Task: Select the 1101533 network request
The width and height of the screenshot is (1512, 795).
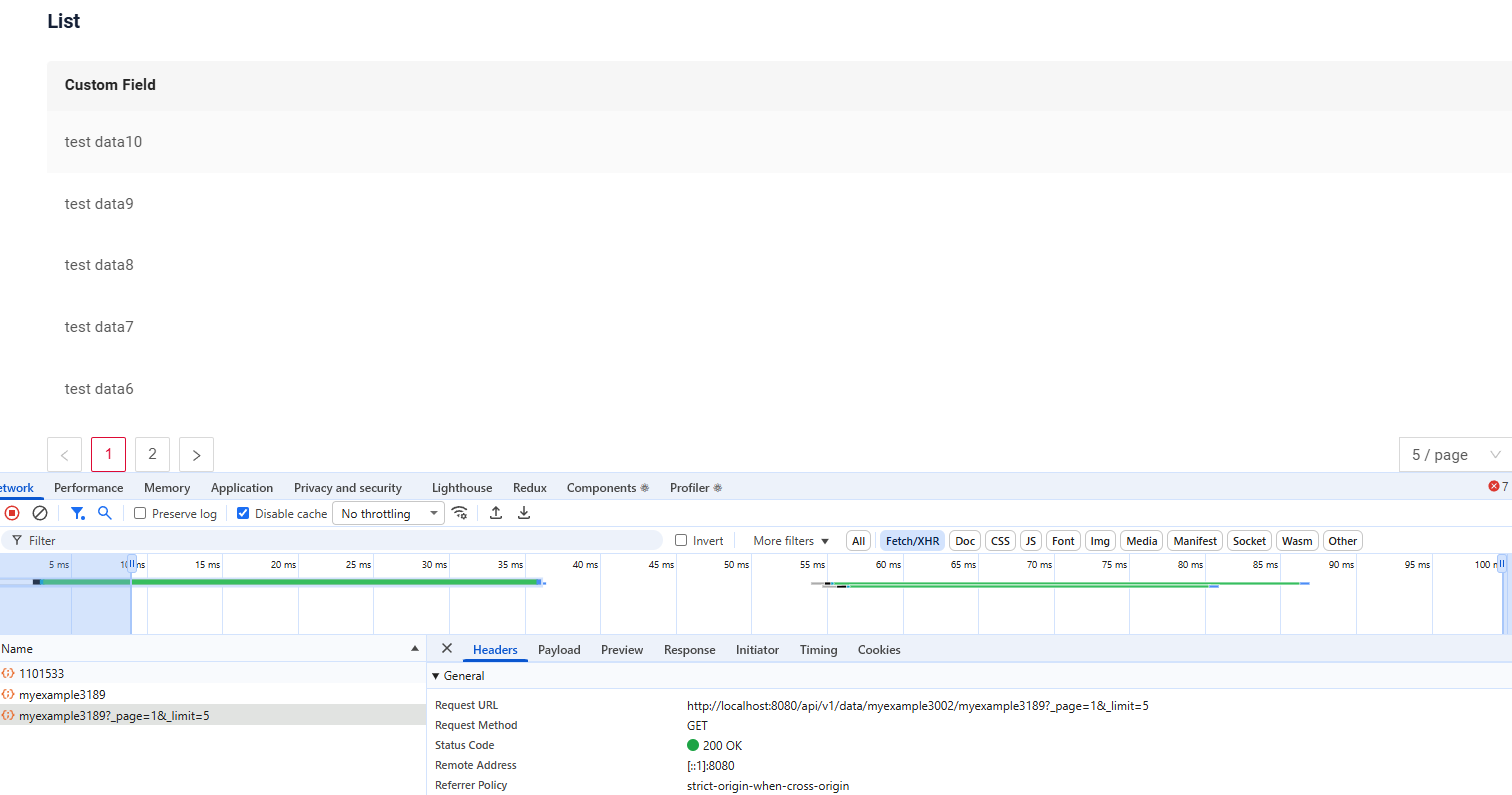Action: tap(41, 674)
